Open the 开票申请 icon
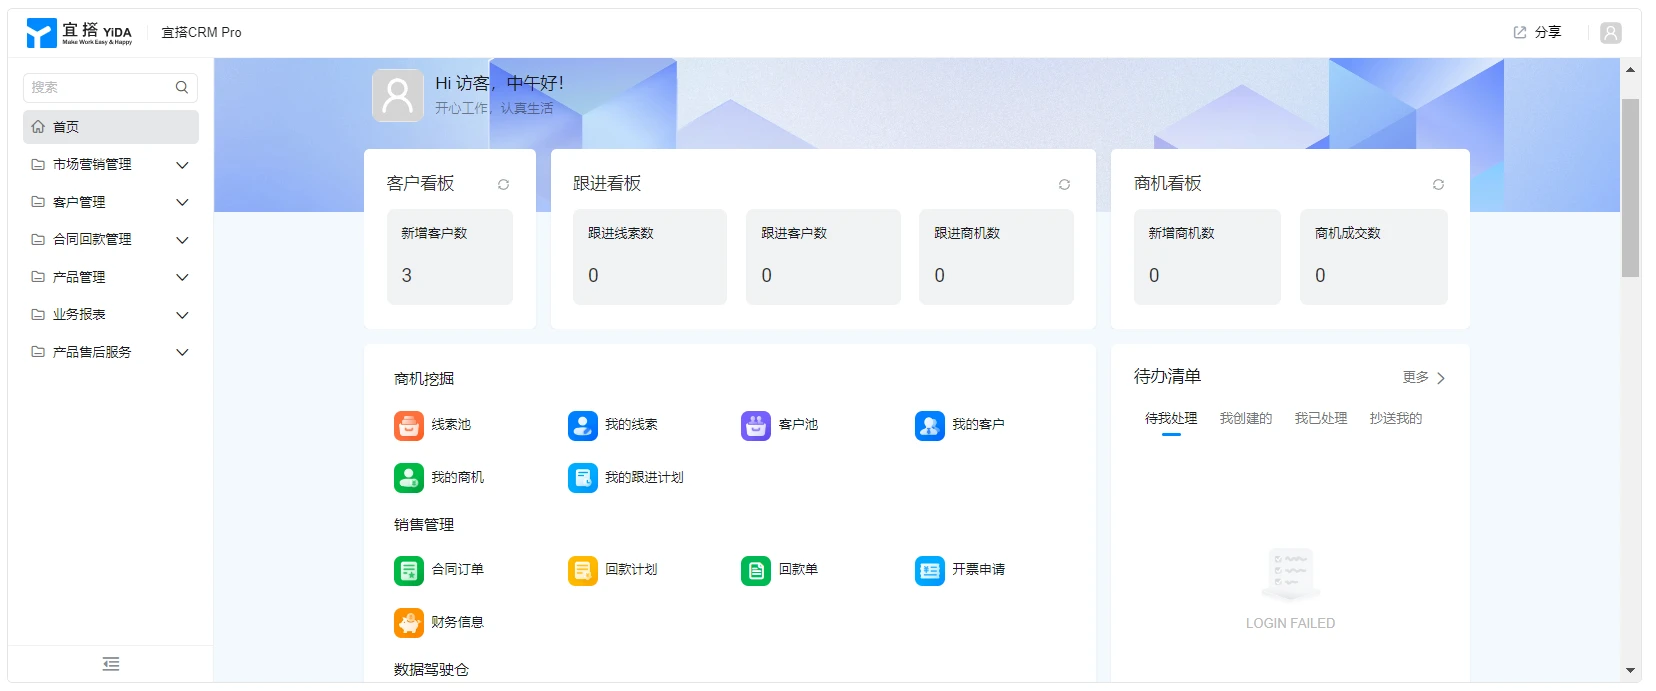The height and width of the screenshot is (691, 1656). [930, 570]
